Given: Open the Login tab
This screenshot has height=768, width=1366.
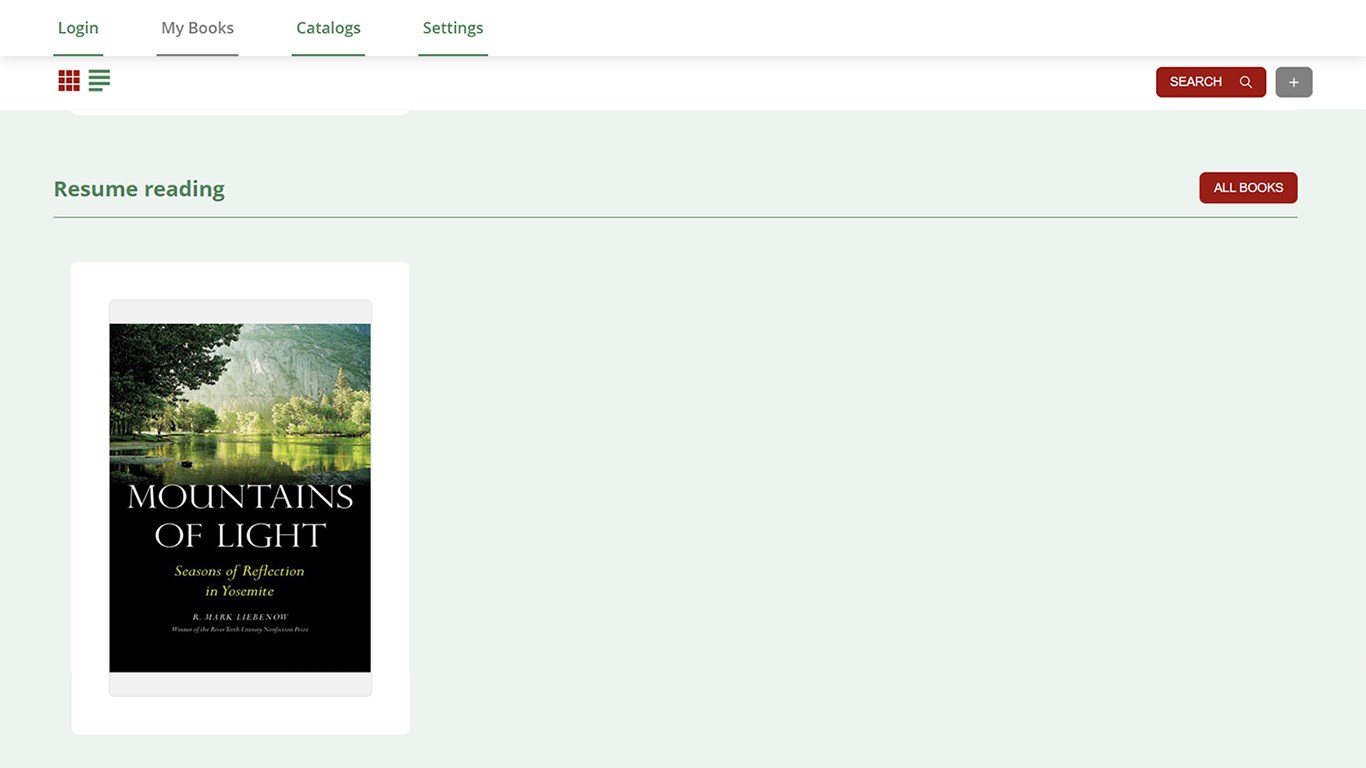Looking at the screenshot, I should click(78, 28).
